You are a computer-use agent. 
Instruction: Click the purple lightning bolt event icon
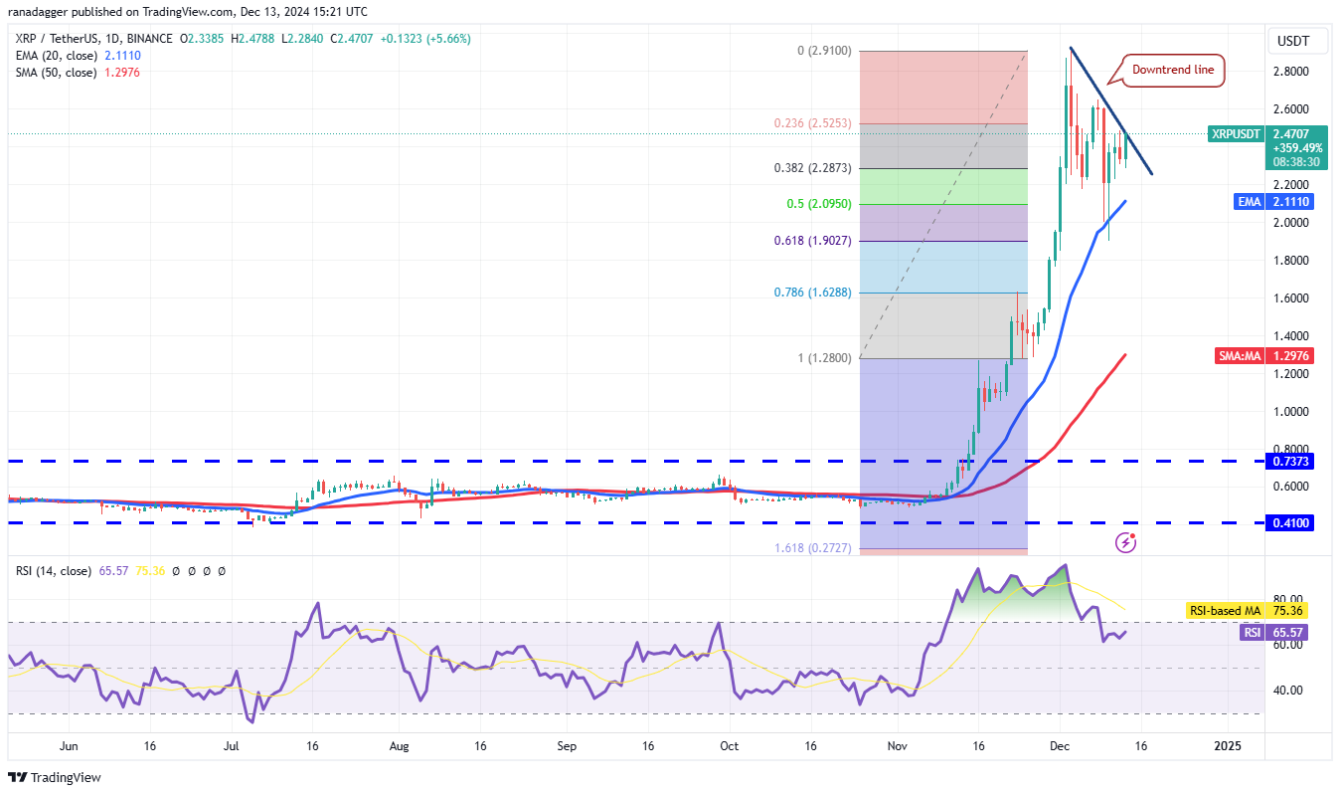tap(1127, 543)
